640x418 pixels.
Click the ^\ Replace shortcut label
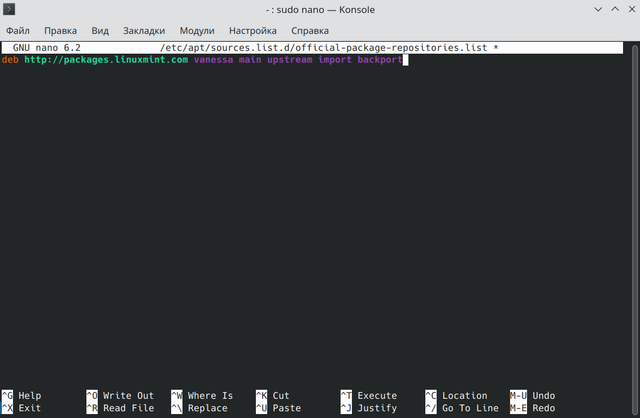tap(199, 408)
